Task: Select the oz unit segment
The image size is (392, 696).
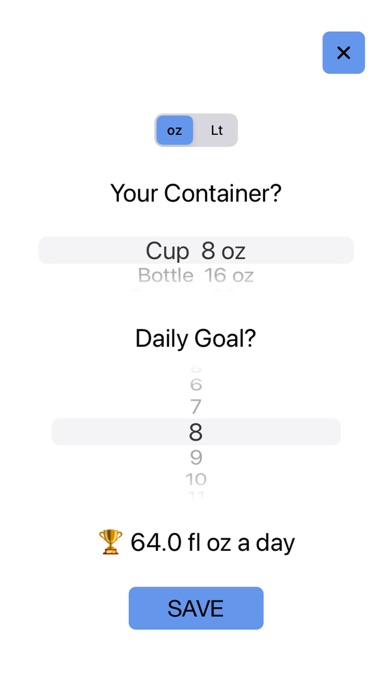Action: click(174, 130)
